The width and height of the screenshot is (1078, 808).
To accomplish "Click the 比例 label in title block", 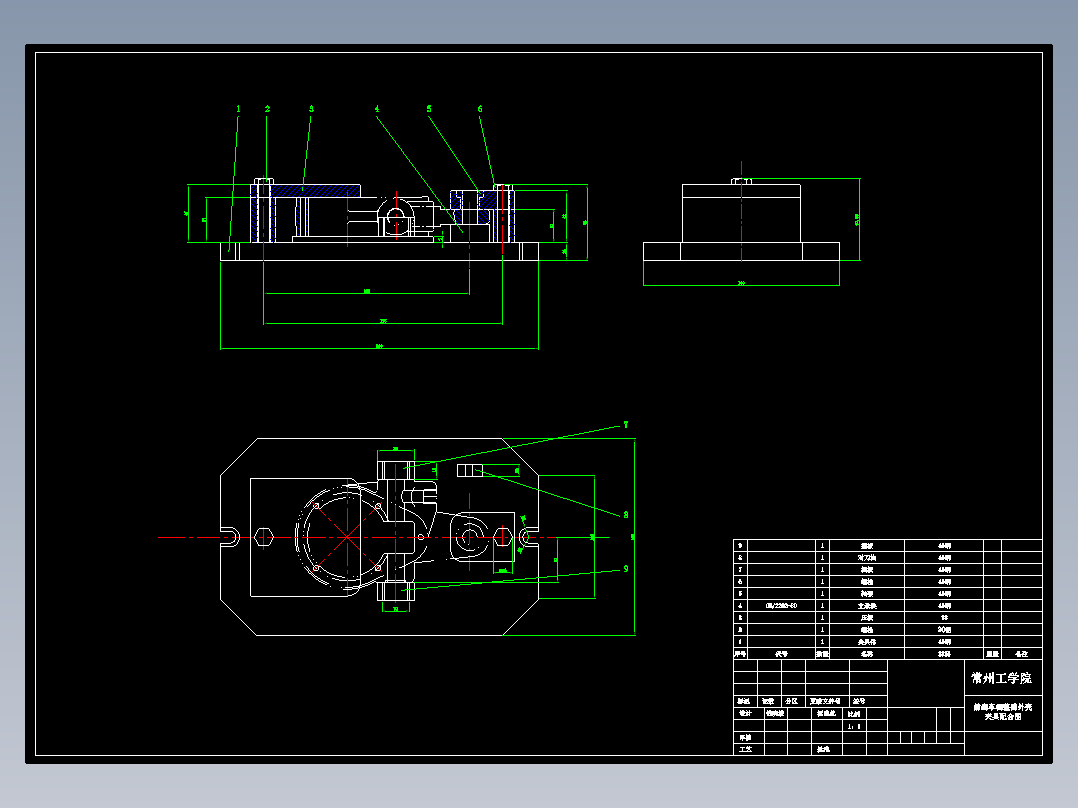I will 853,713.
